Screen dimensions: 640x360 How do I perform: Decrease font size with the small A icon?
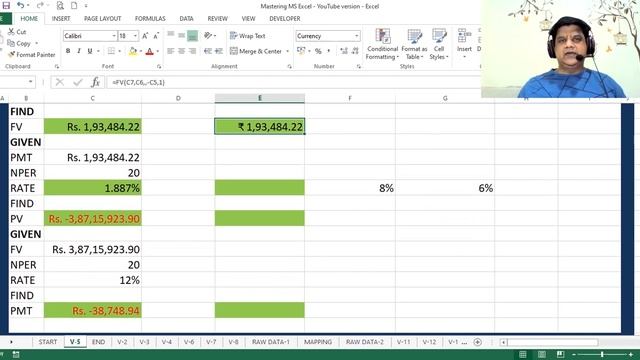coord(156,36)
